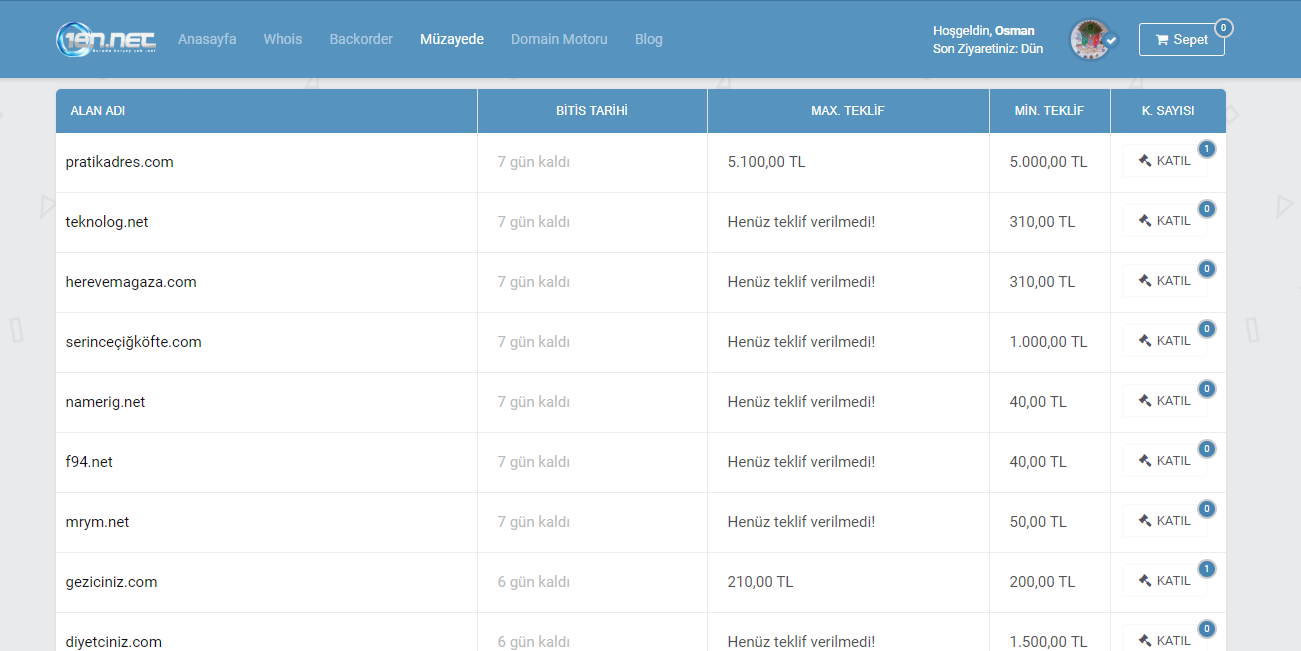Join the teknolog.net auction via KATIL
This screenshot has height=651, width=1301.
pos(1165,221)
